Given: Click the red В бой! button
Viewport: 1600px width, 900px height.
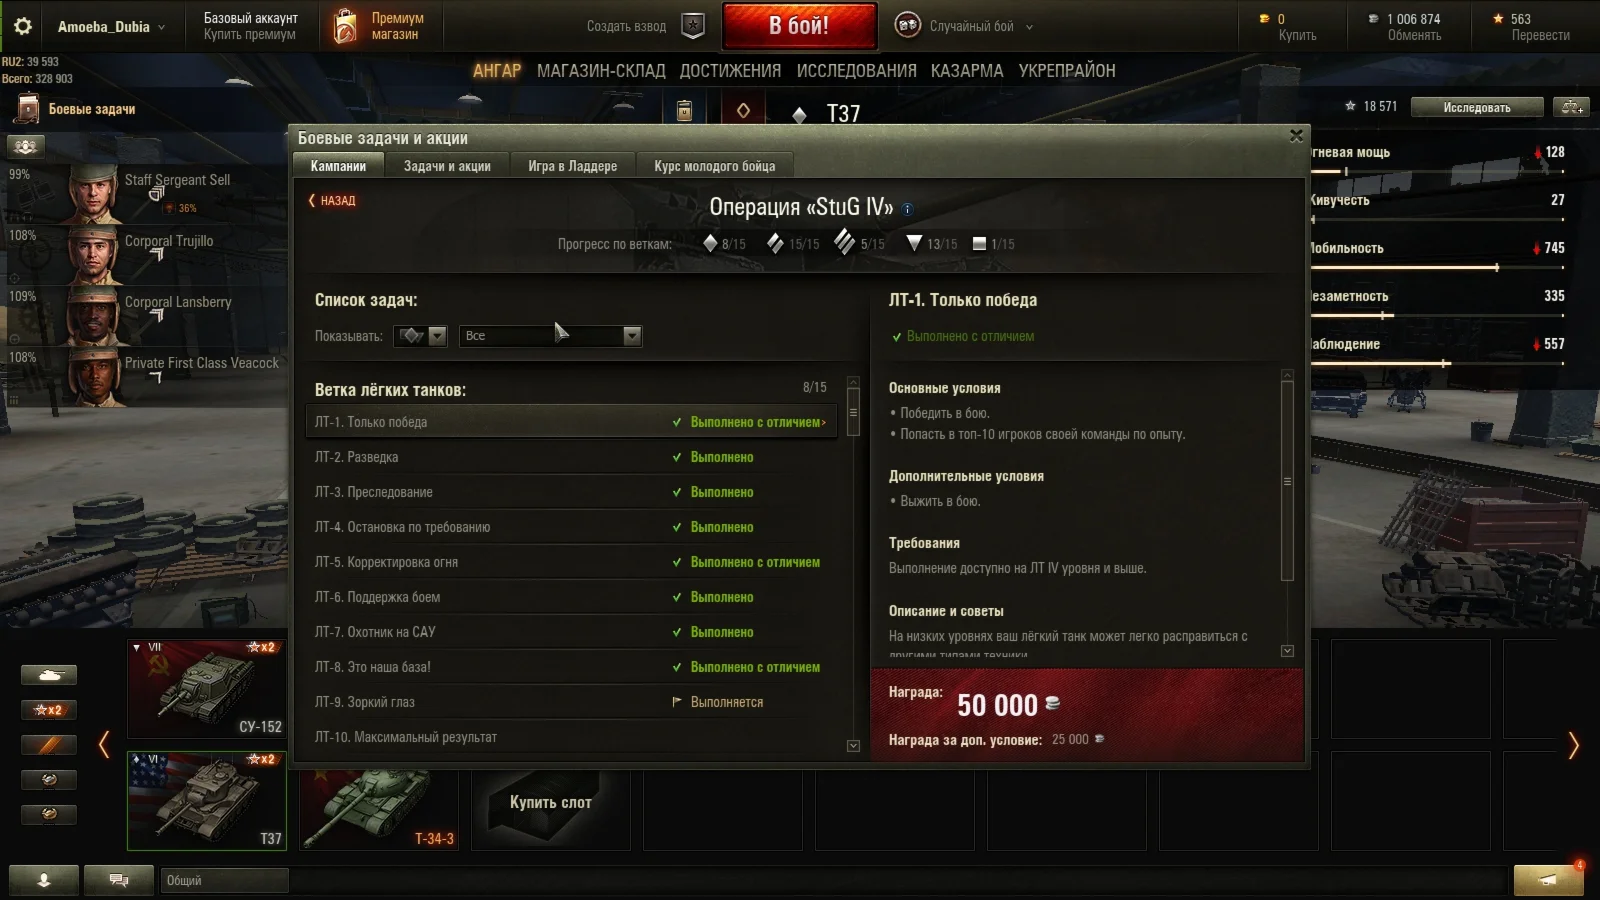Looking at the screenshot, I should 799,26.
